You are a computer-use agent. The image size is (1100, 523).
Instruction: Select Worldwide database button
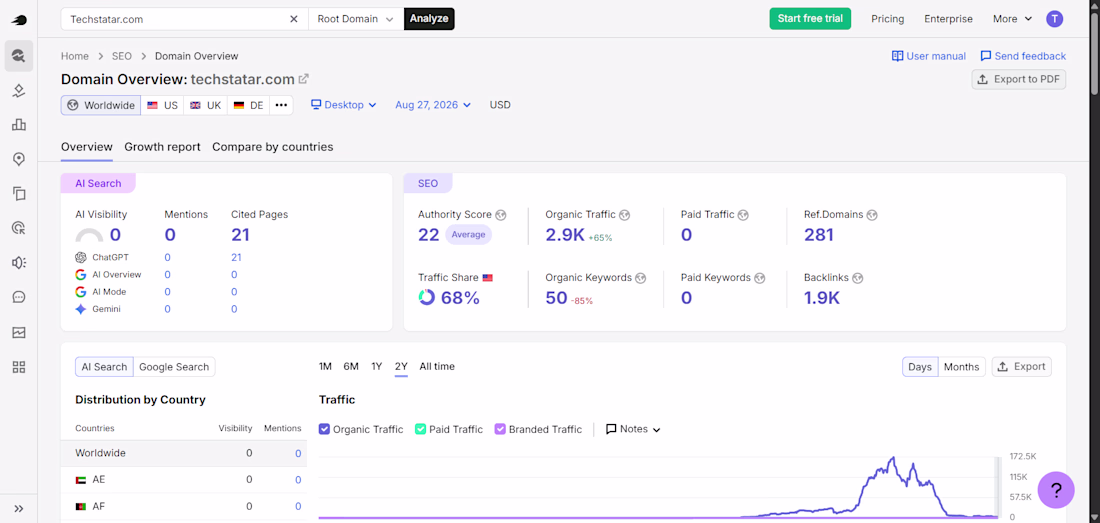click(x=101, y=105)
